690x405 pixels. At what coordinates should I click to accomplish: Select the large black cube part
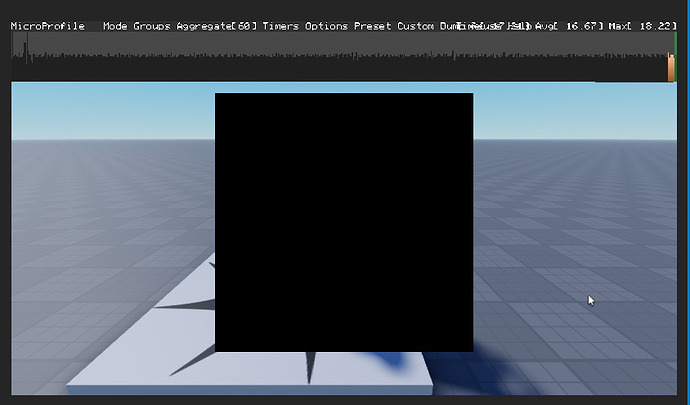click(344, 222)
